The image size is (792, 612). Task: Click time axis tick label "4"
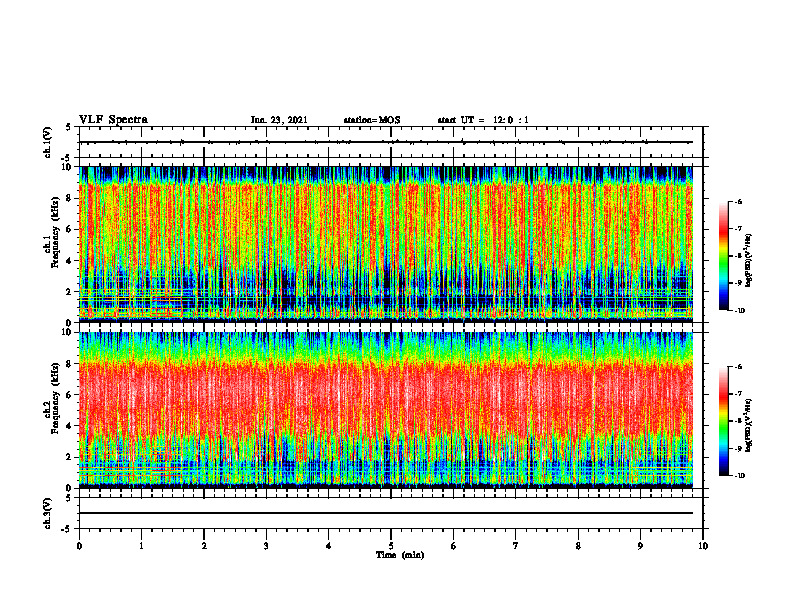tap(329, 546)
